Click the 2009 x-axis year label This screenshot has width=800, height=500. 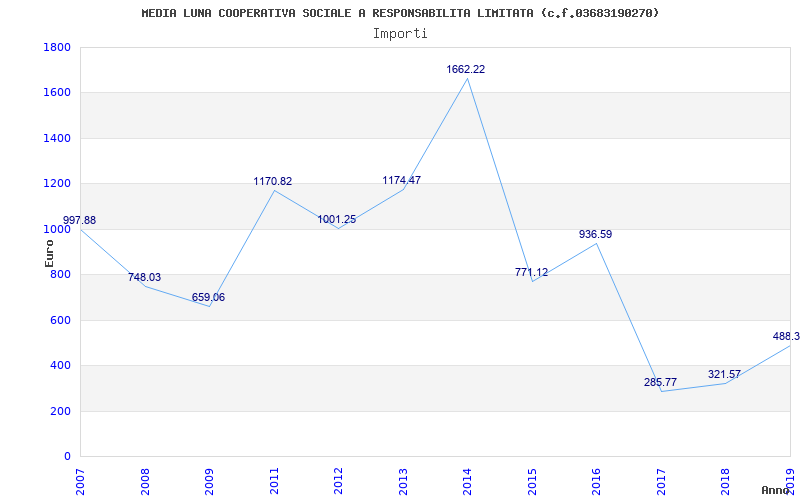[x=210, y=481]
